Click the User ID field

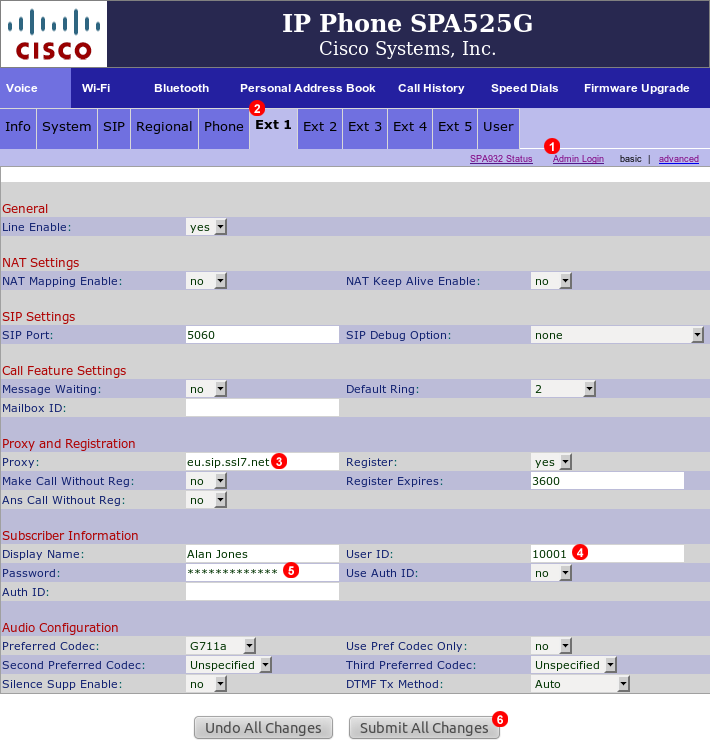[x=607, y=554]
